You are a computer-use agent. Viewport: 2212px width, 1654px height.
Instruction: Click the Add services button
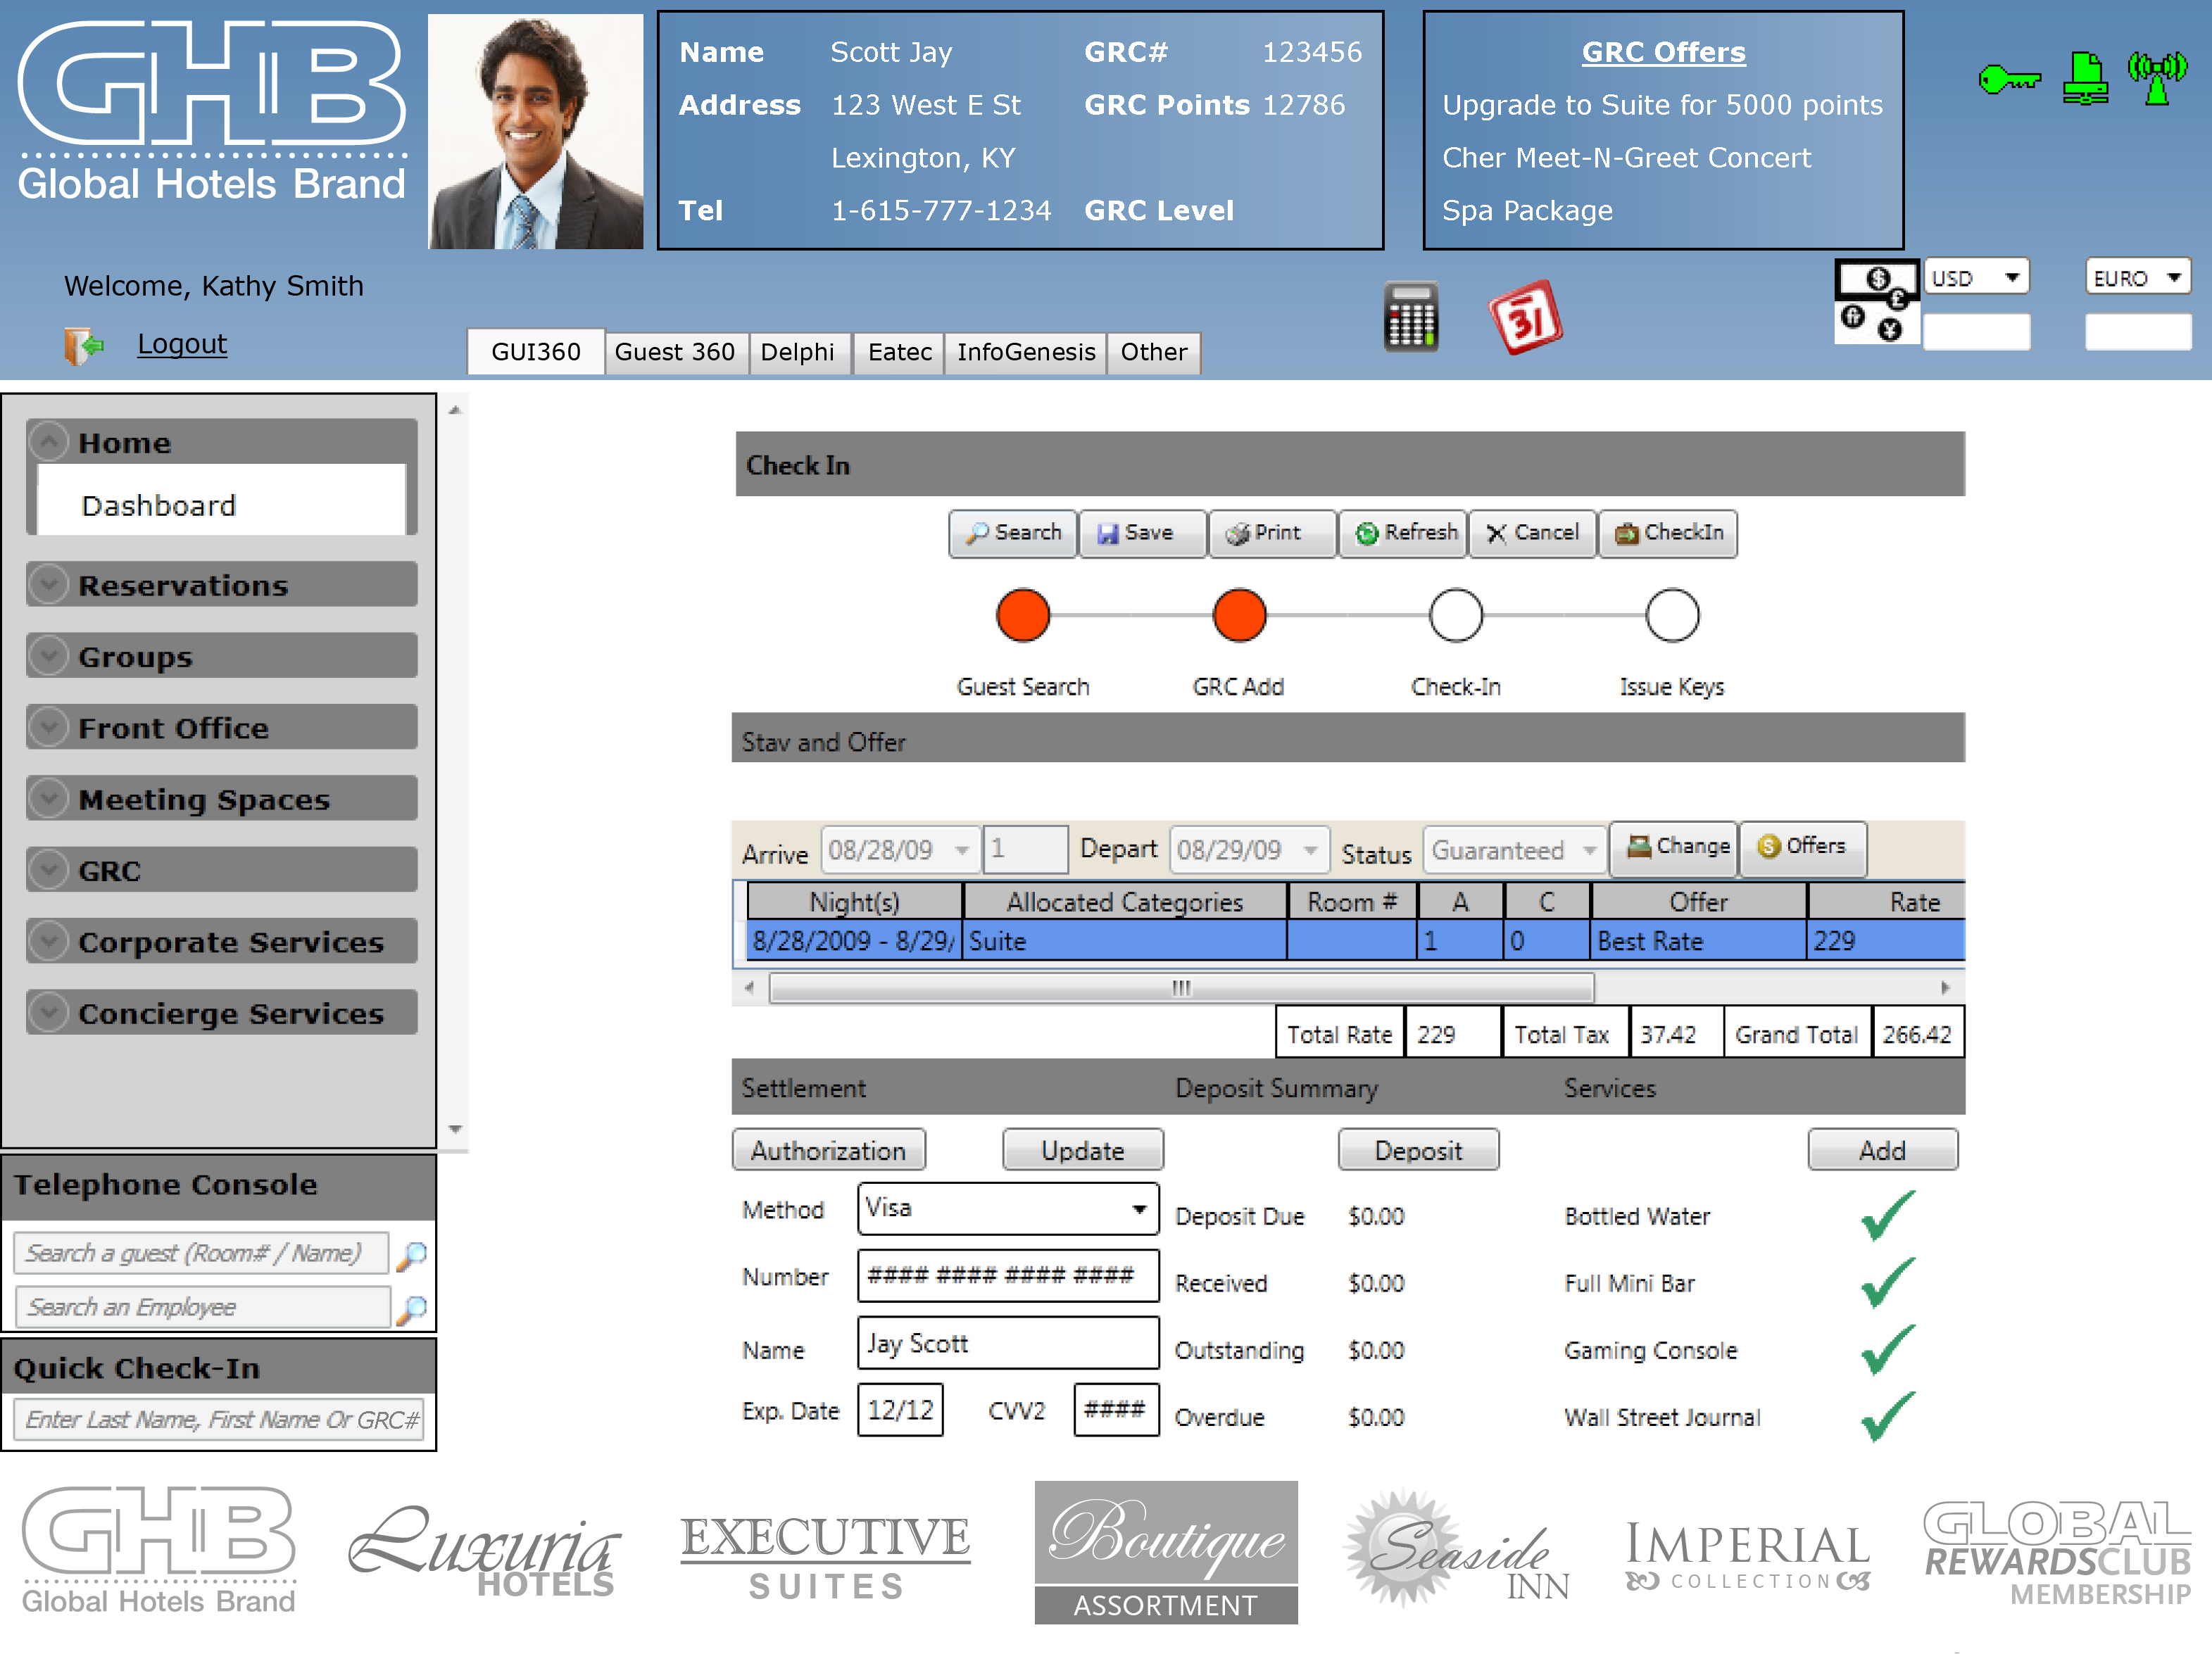click(1882, 1150)
